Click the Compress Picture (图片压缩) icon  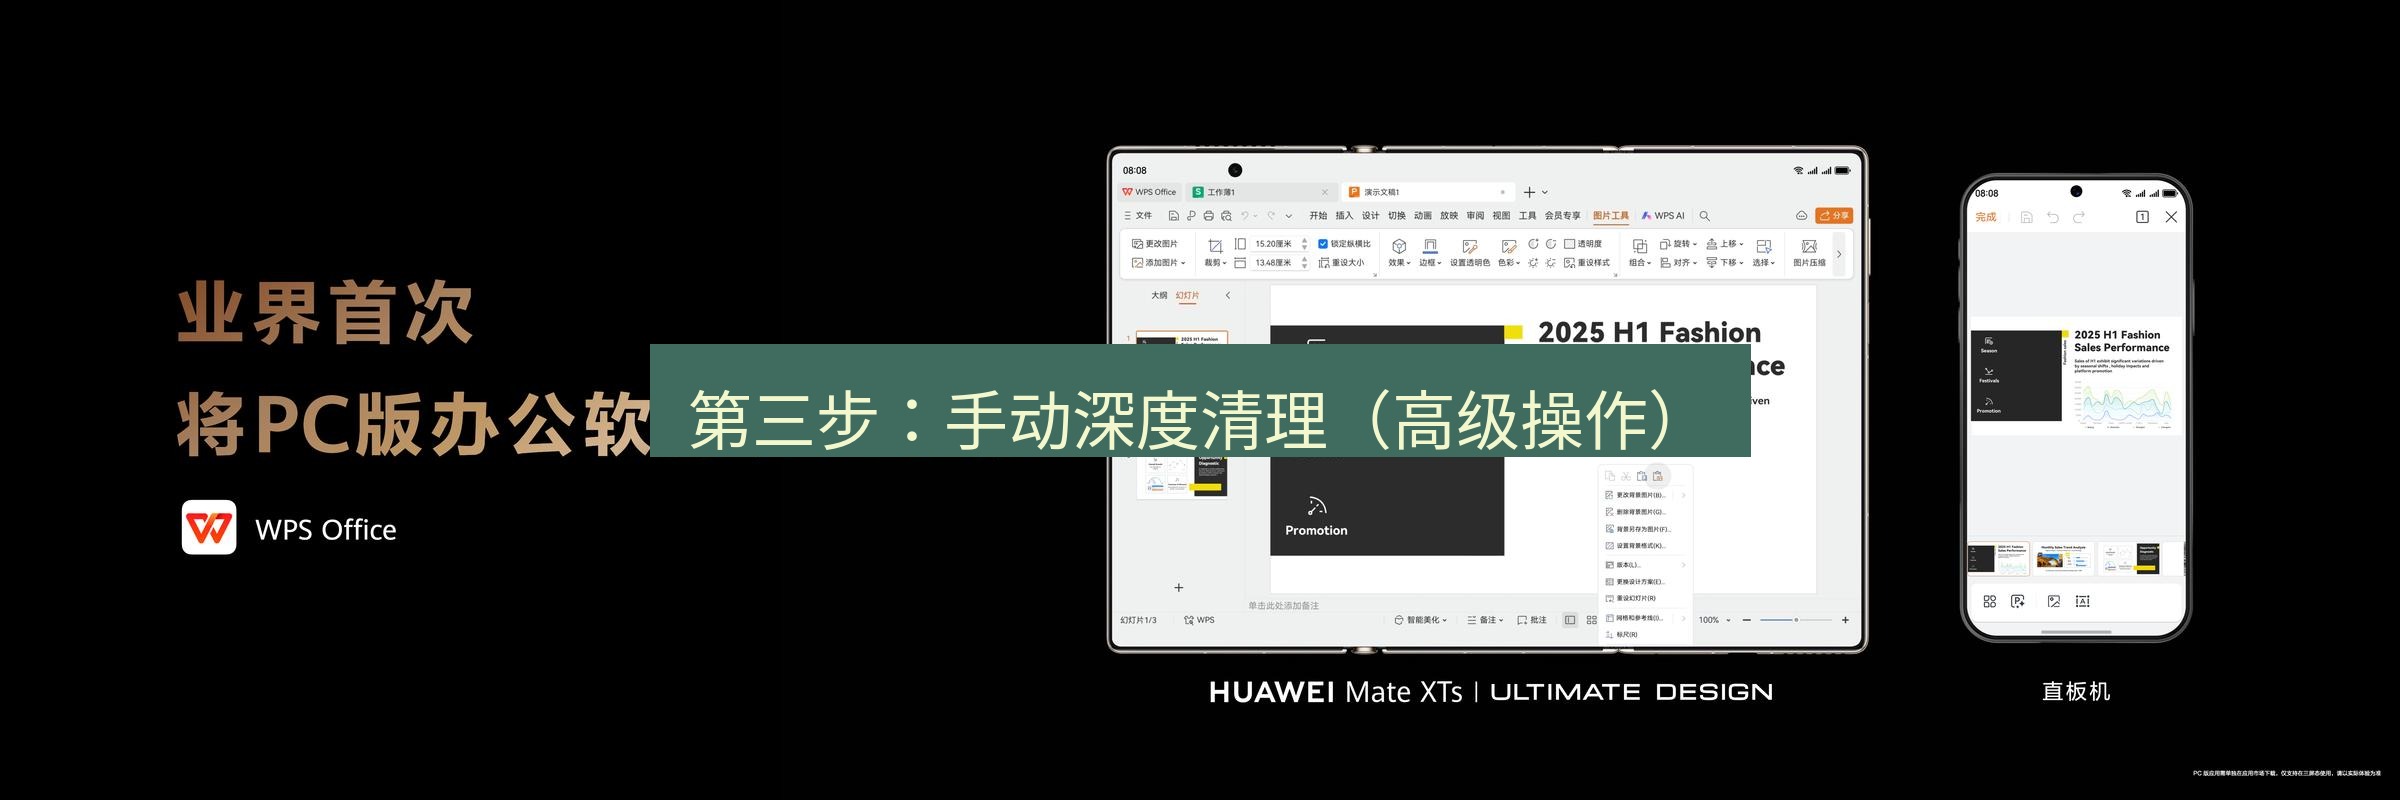[x=1809, y=246]
